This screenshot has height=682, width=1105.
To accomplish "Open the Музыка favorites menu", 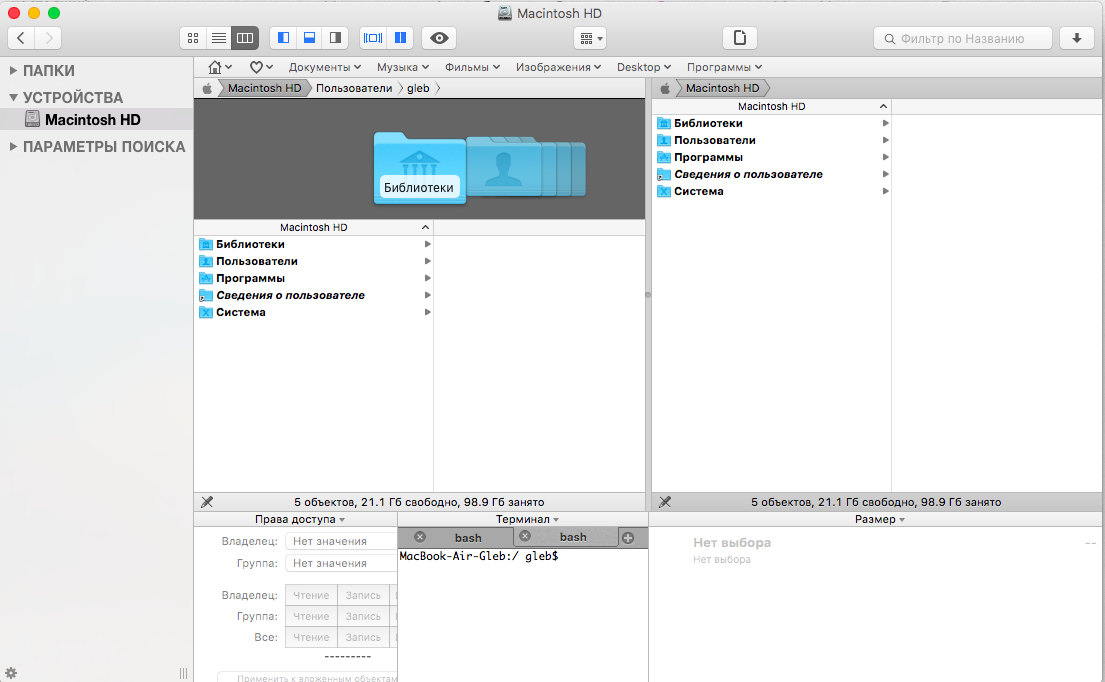I will coord(402,67).
